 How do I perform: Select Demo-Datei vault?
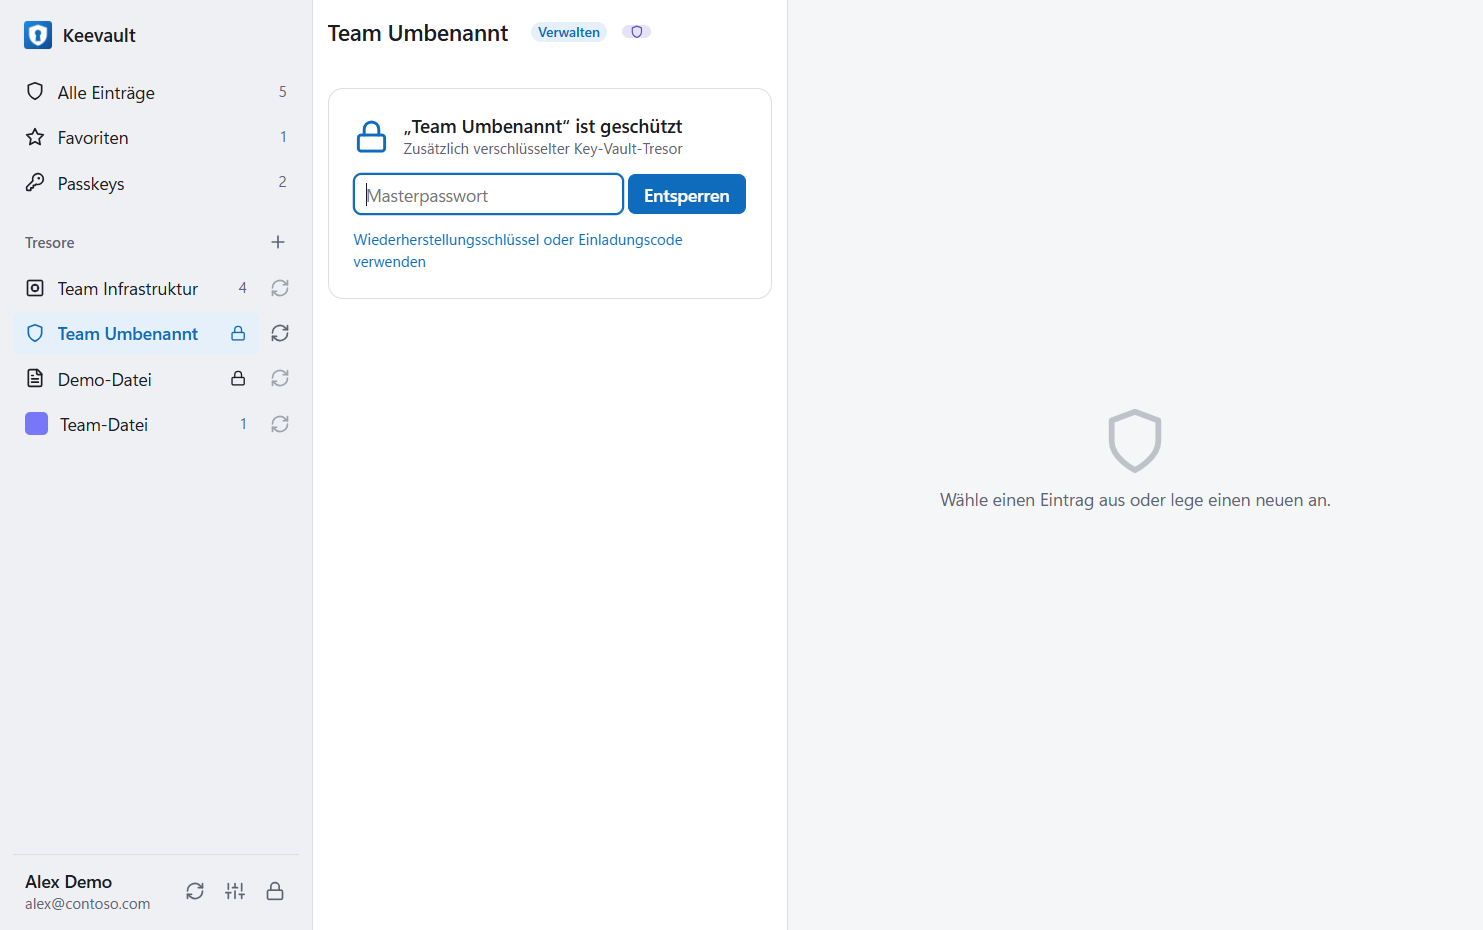pos(136,379)
